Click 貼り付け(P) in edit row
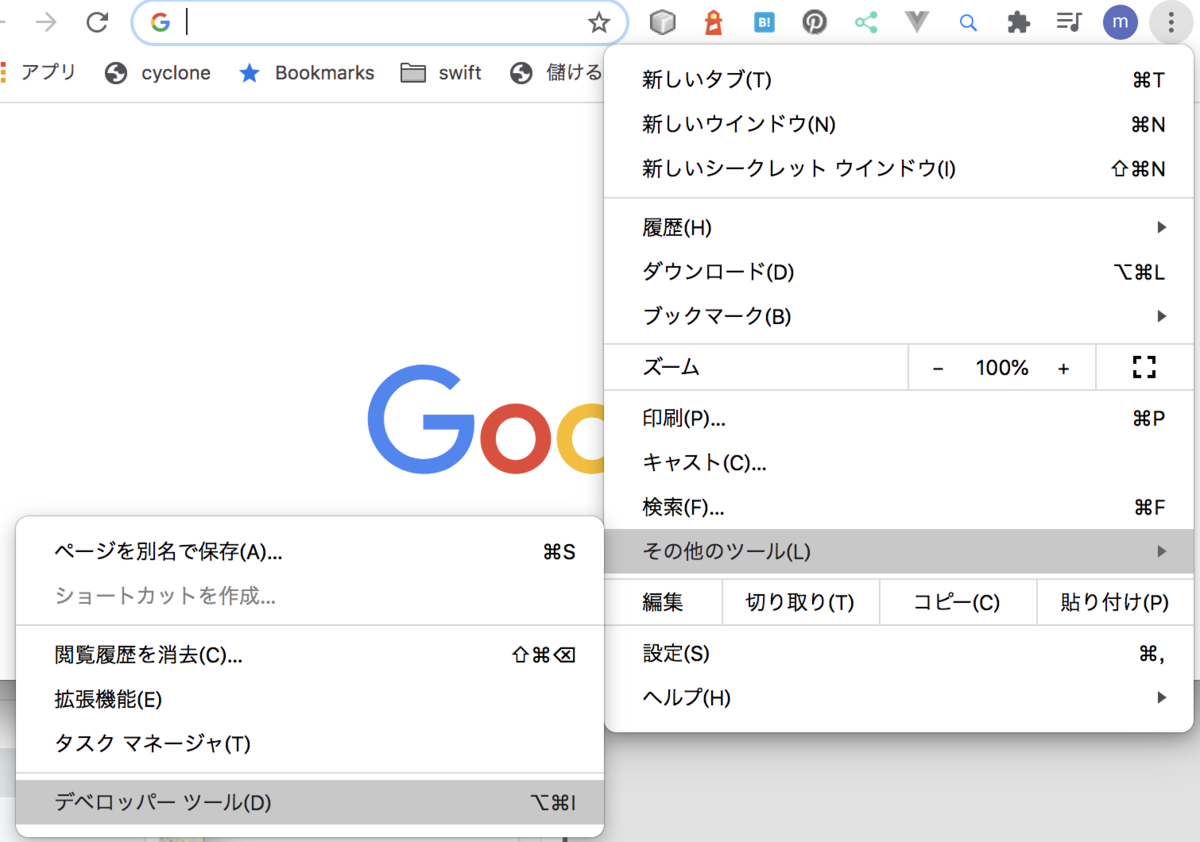This screenshot has width=1200, height=842. coord(1115,602)
